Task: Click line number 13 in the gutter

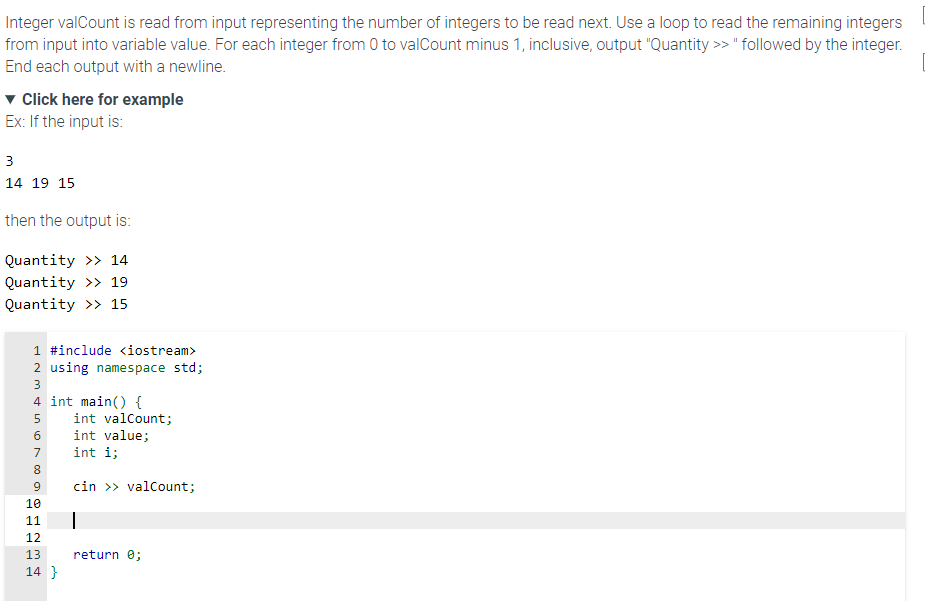Action: 33,554
